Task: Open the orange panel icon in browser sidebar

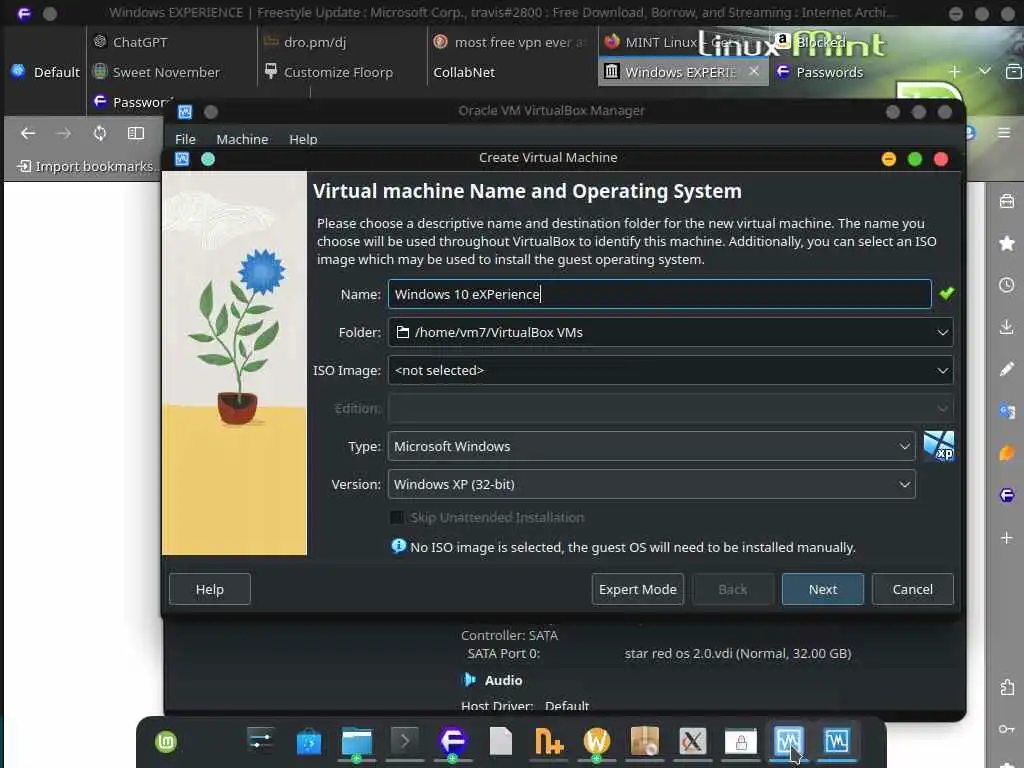Action: (x=1006, y=453)
